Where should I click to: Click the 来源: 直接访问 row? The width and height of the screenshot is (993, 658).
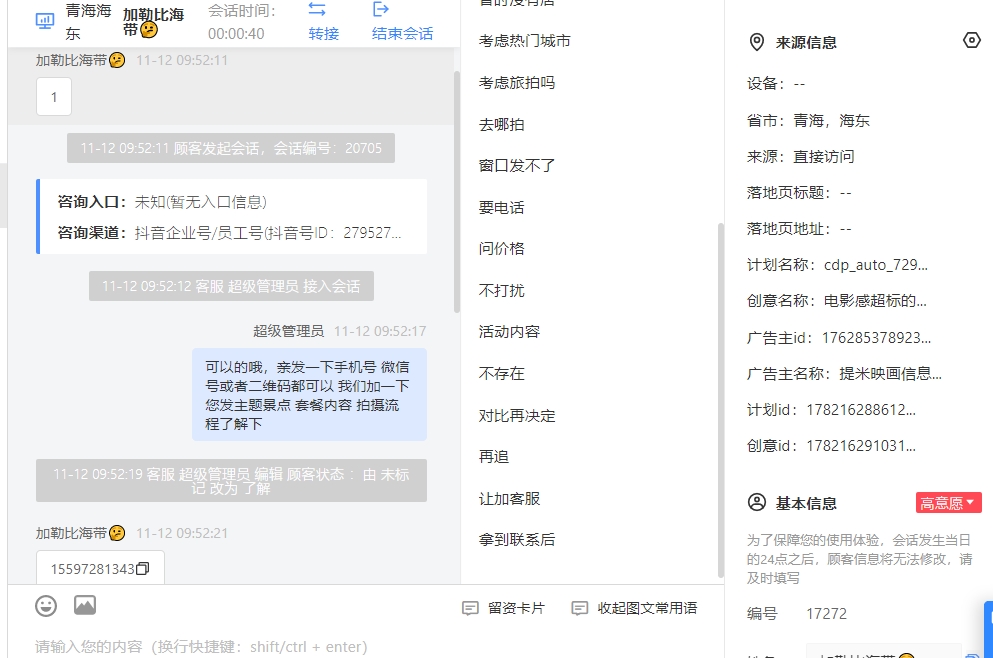pos(800,156)
